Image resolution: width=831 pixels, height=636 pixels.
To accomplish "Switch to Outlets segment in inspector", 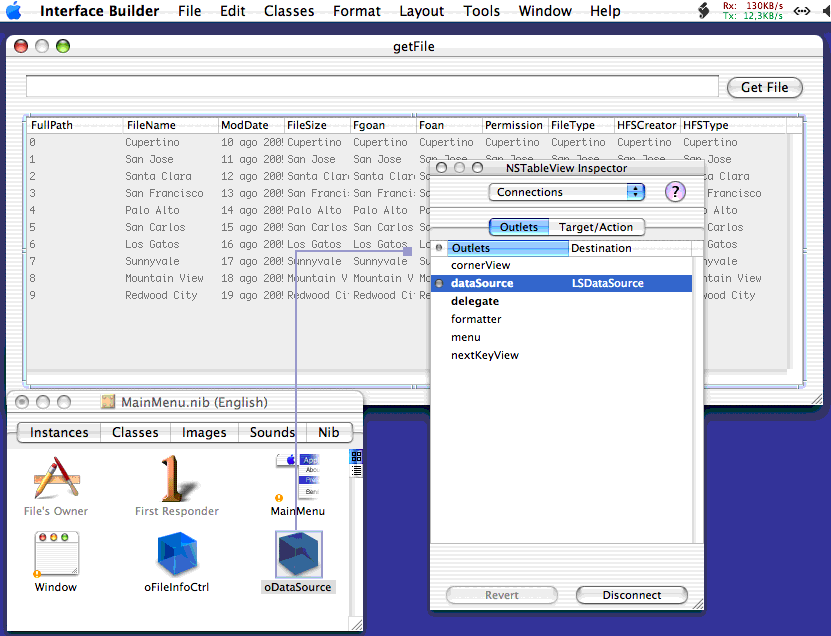I will [x=518, y=227].
